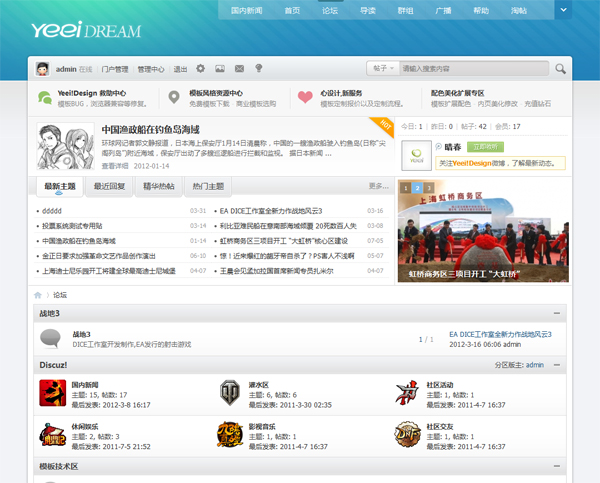Click the search magnifier icon
This screenshot has width=600, height=483.
pyautogui.click(x=560, y=69)
